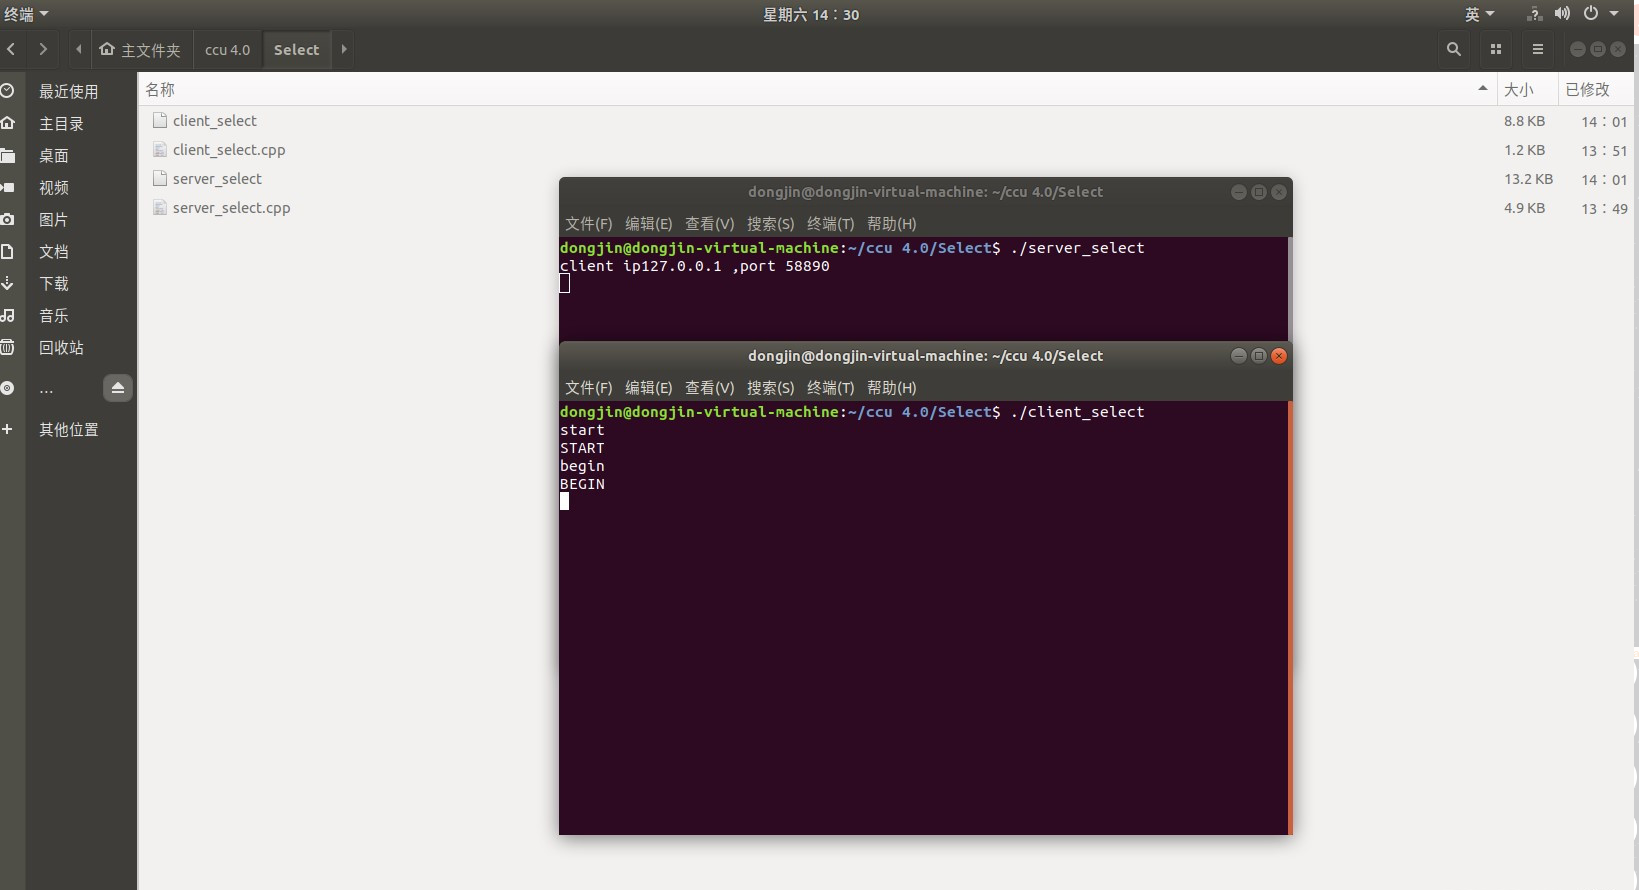Select the server_select.cpp file icon
The width and height of the screenshot is (1639, 890).
click(x=159, y=207)
